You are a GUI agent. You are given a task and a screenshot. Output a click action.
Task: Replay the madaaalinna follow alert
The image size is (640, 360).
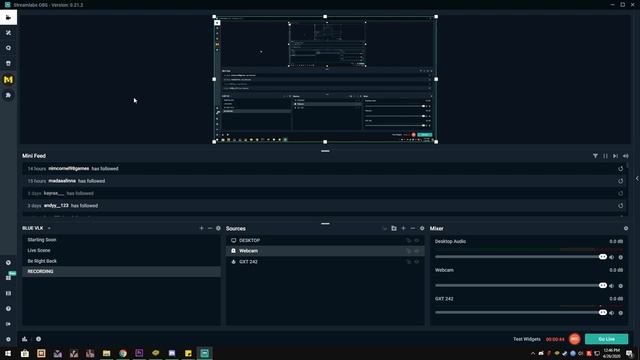[620, 181]
